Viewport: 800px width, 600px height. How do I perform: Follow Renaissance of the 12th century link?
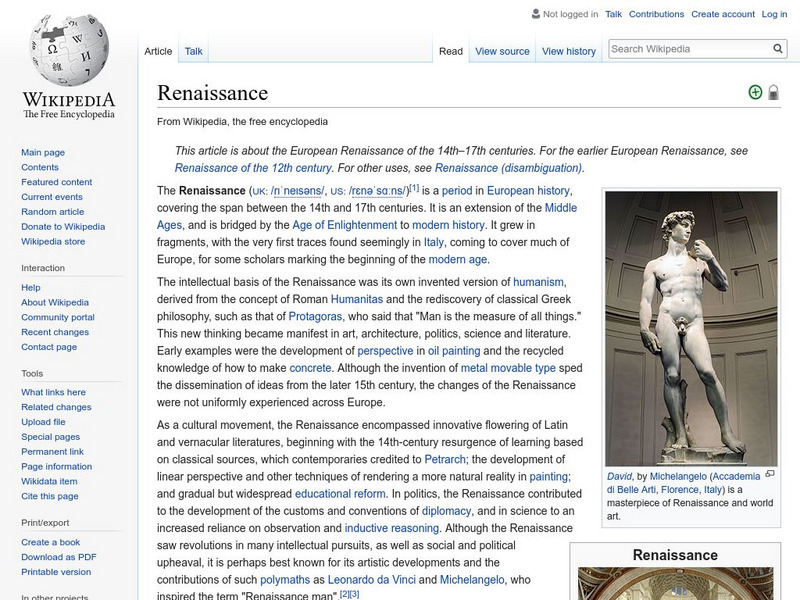click(253, 168)
